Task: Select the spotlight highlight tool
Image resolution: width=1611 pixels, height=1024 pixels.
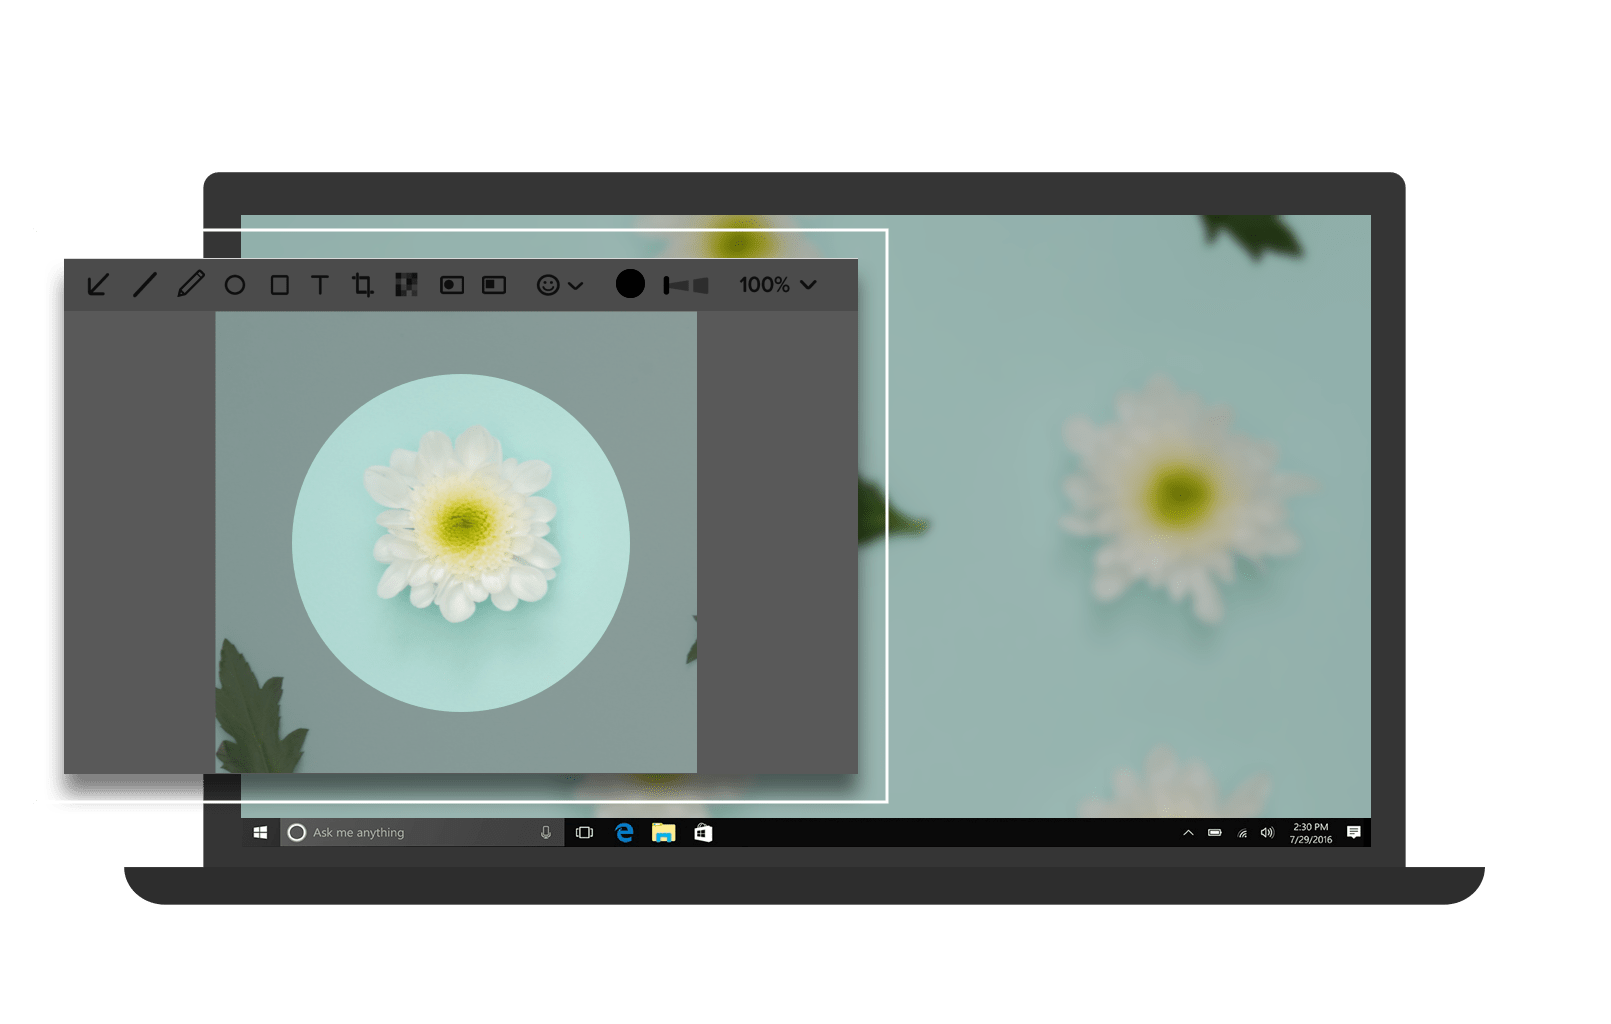Action: (450, 285)
